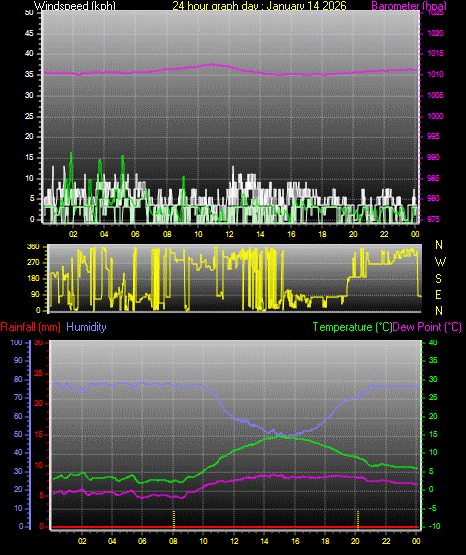Click the E compass direction label

coord(438,294)
